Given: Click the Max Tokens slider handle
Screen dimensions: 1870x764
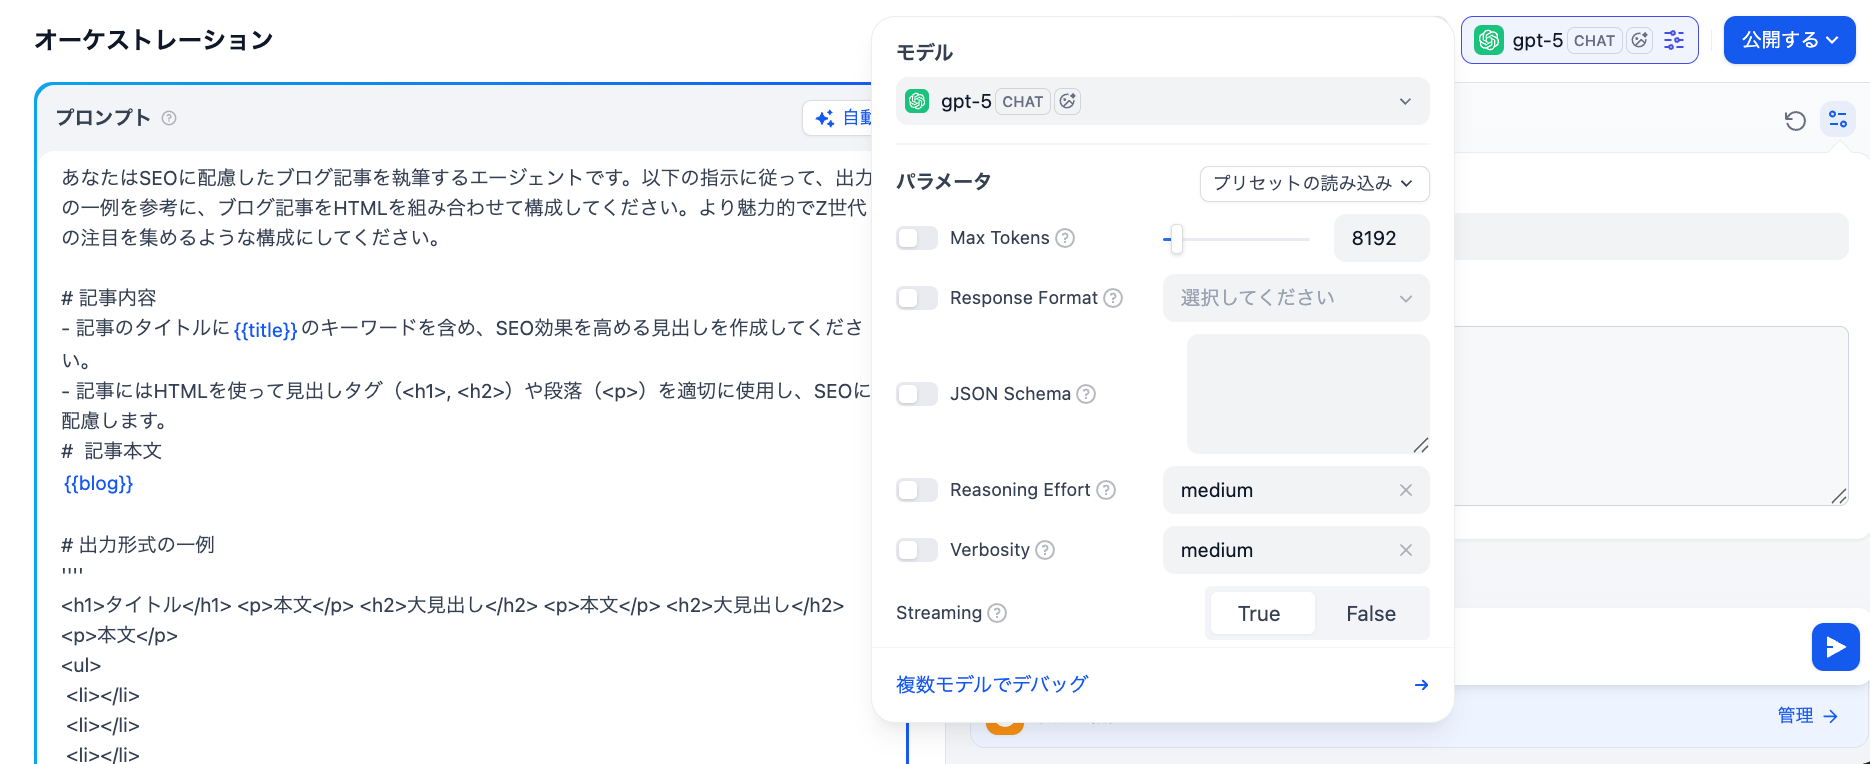Looking at the screenshot, I should (1177, 239).
